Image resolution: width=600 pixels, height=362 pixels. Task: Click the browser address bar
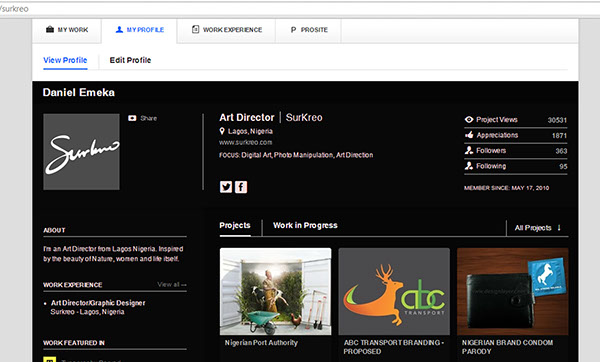coord(300,8)
